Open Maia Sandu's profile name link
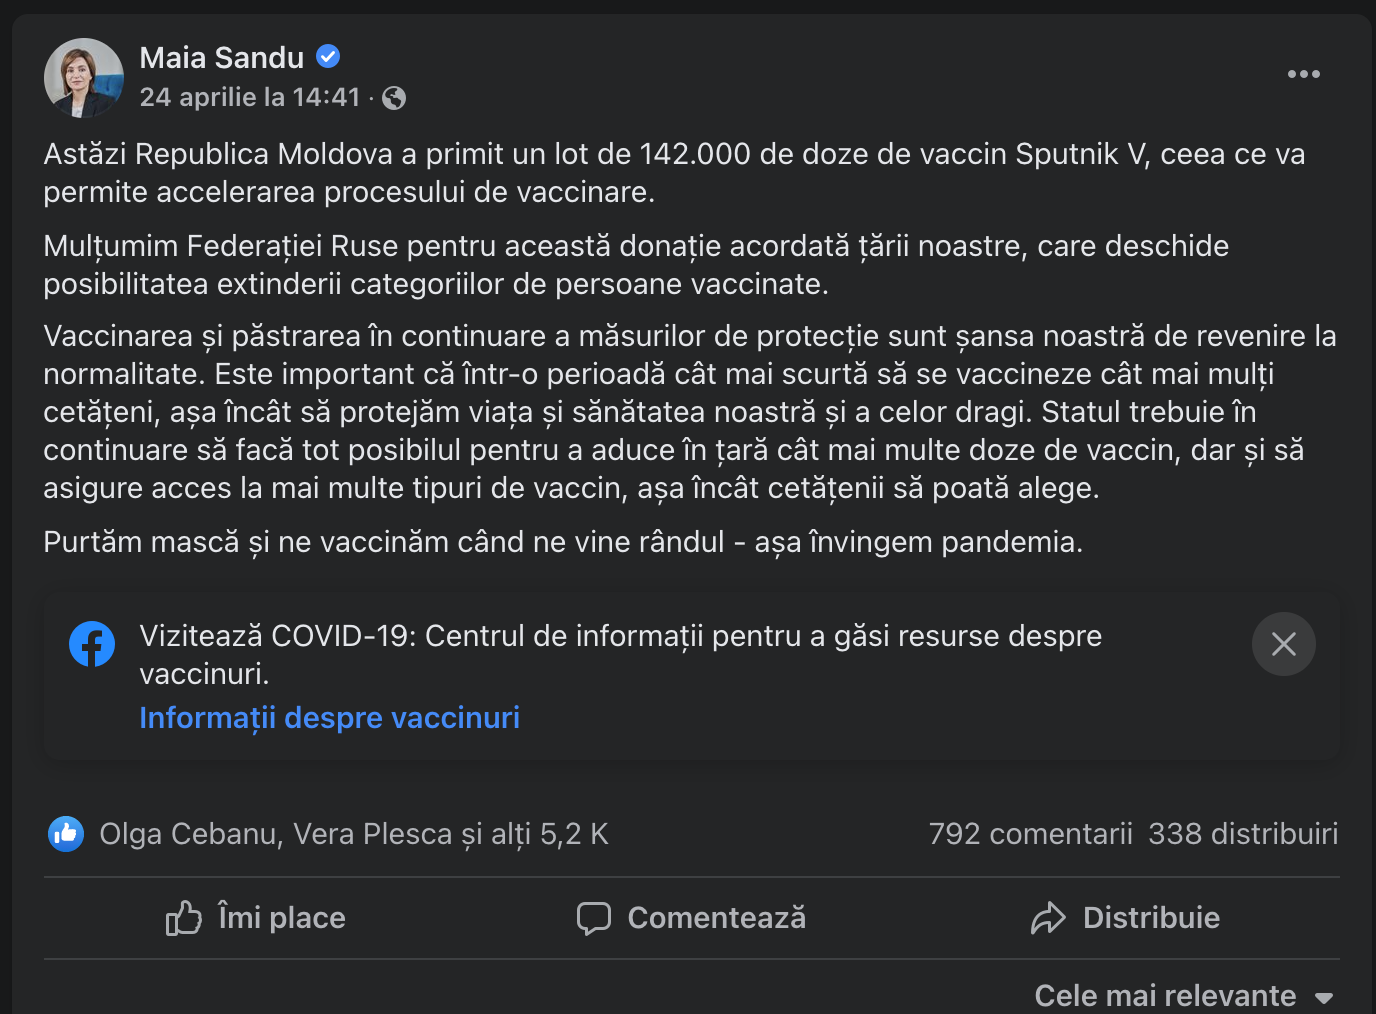 tap(222, 58)
